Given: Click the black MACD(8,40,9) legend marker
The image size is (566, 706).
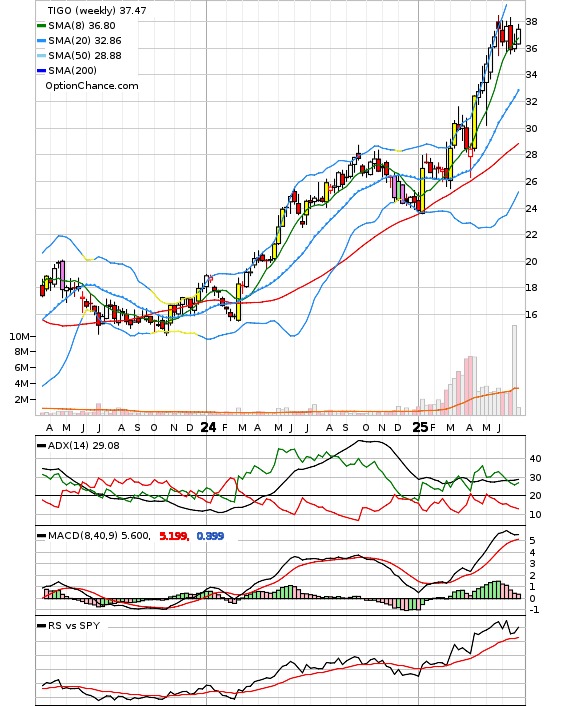Looking at the screenshot, I should [41, 536].
